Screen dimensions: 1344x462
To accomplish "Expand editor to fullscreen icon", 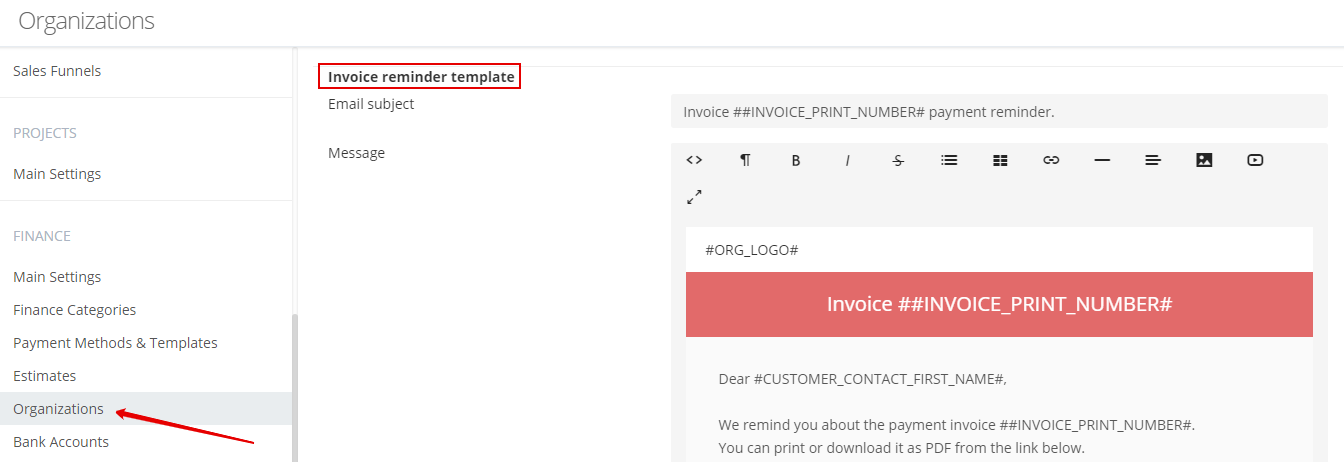I will click(x=694, y=197).
